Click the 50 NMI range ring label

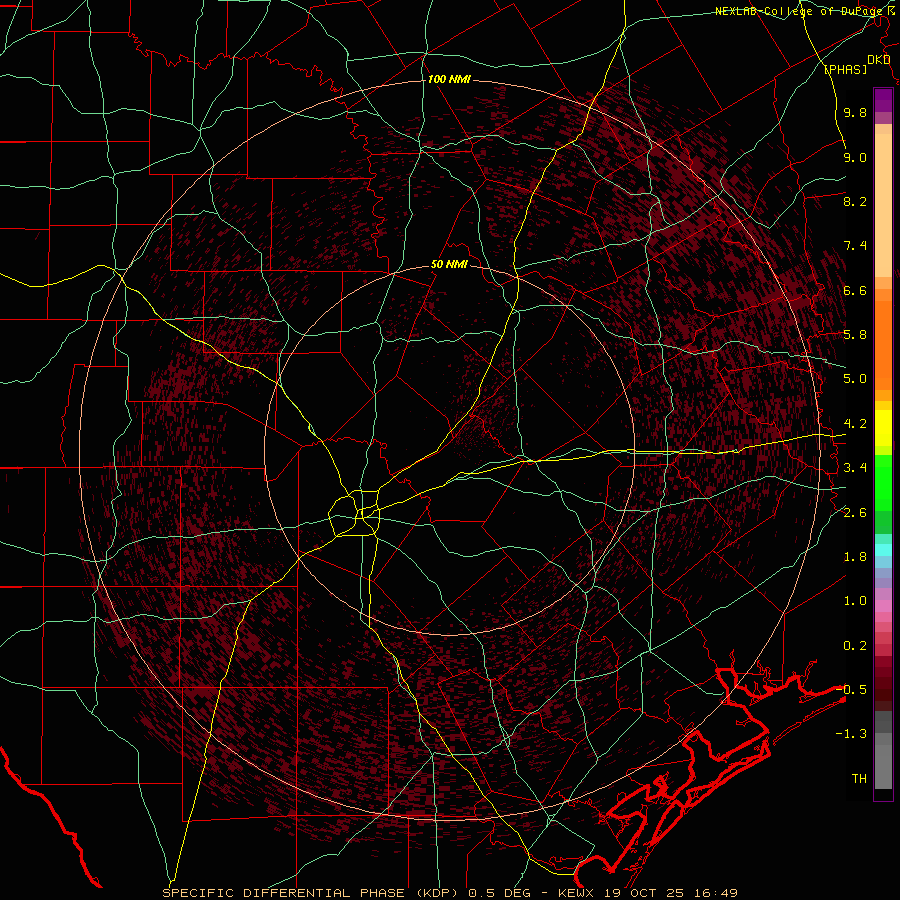449,265
